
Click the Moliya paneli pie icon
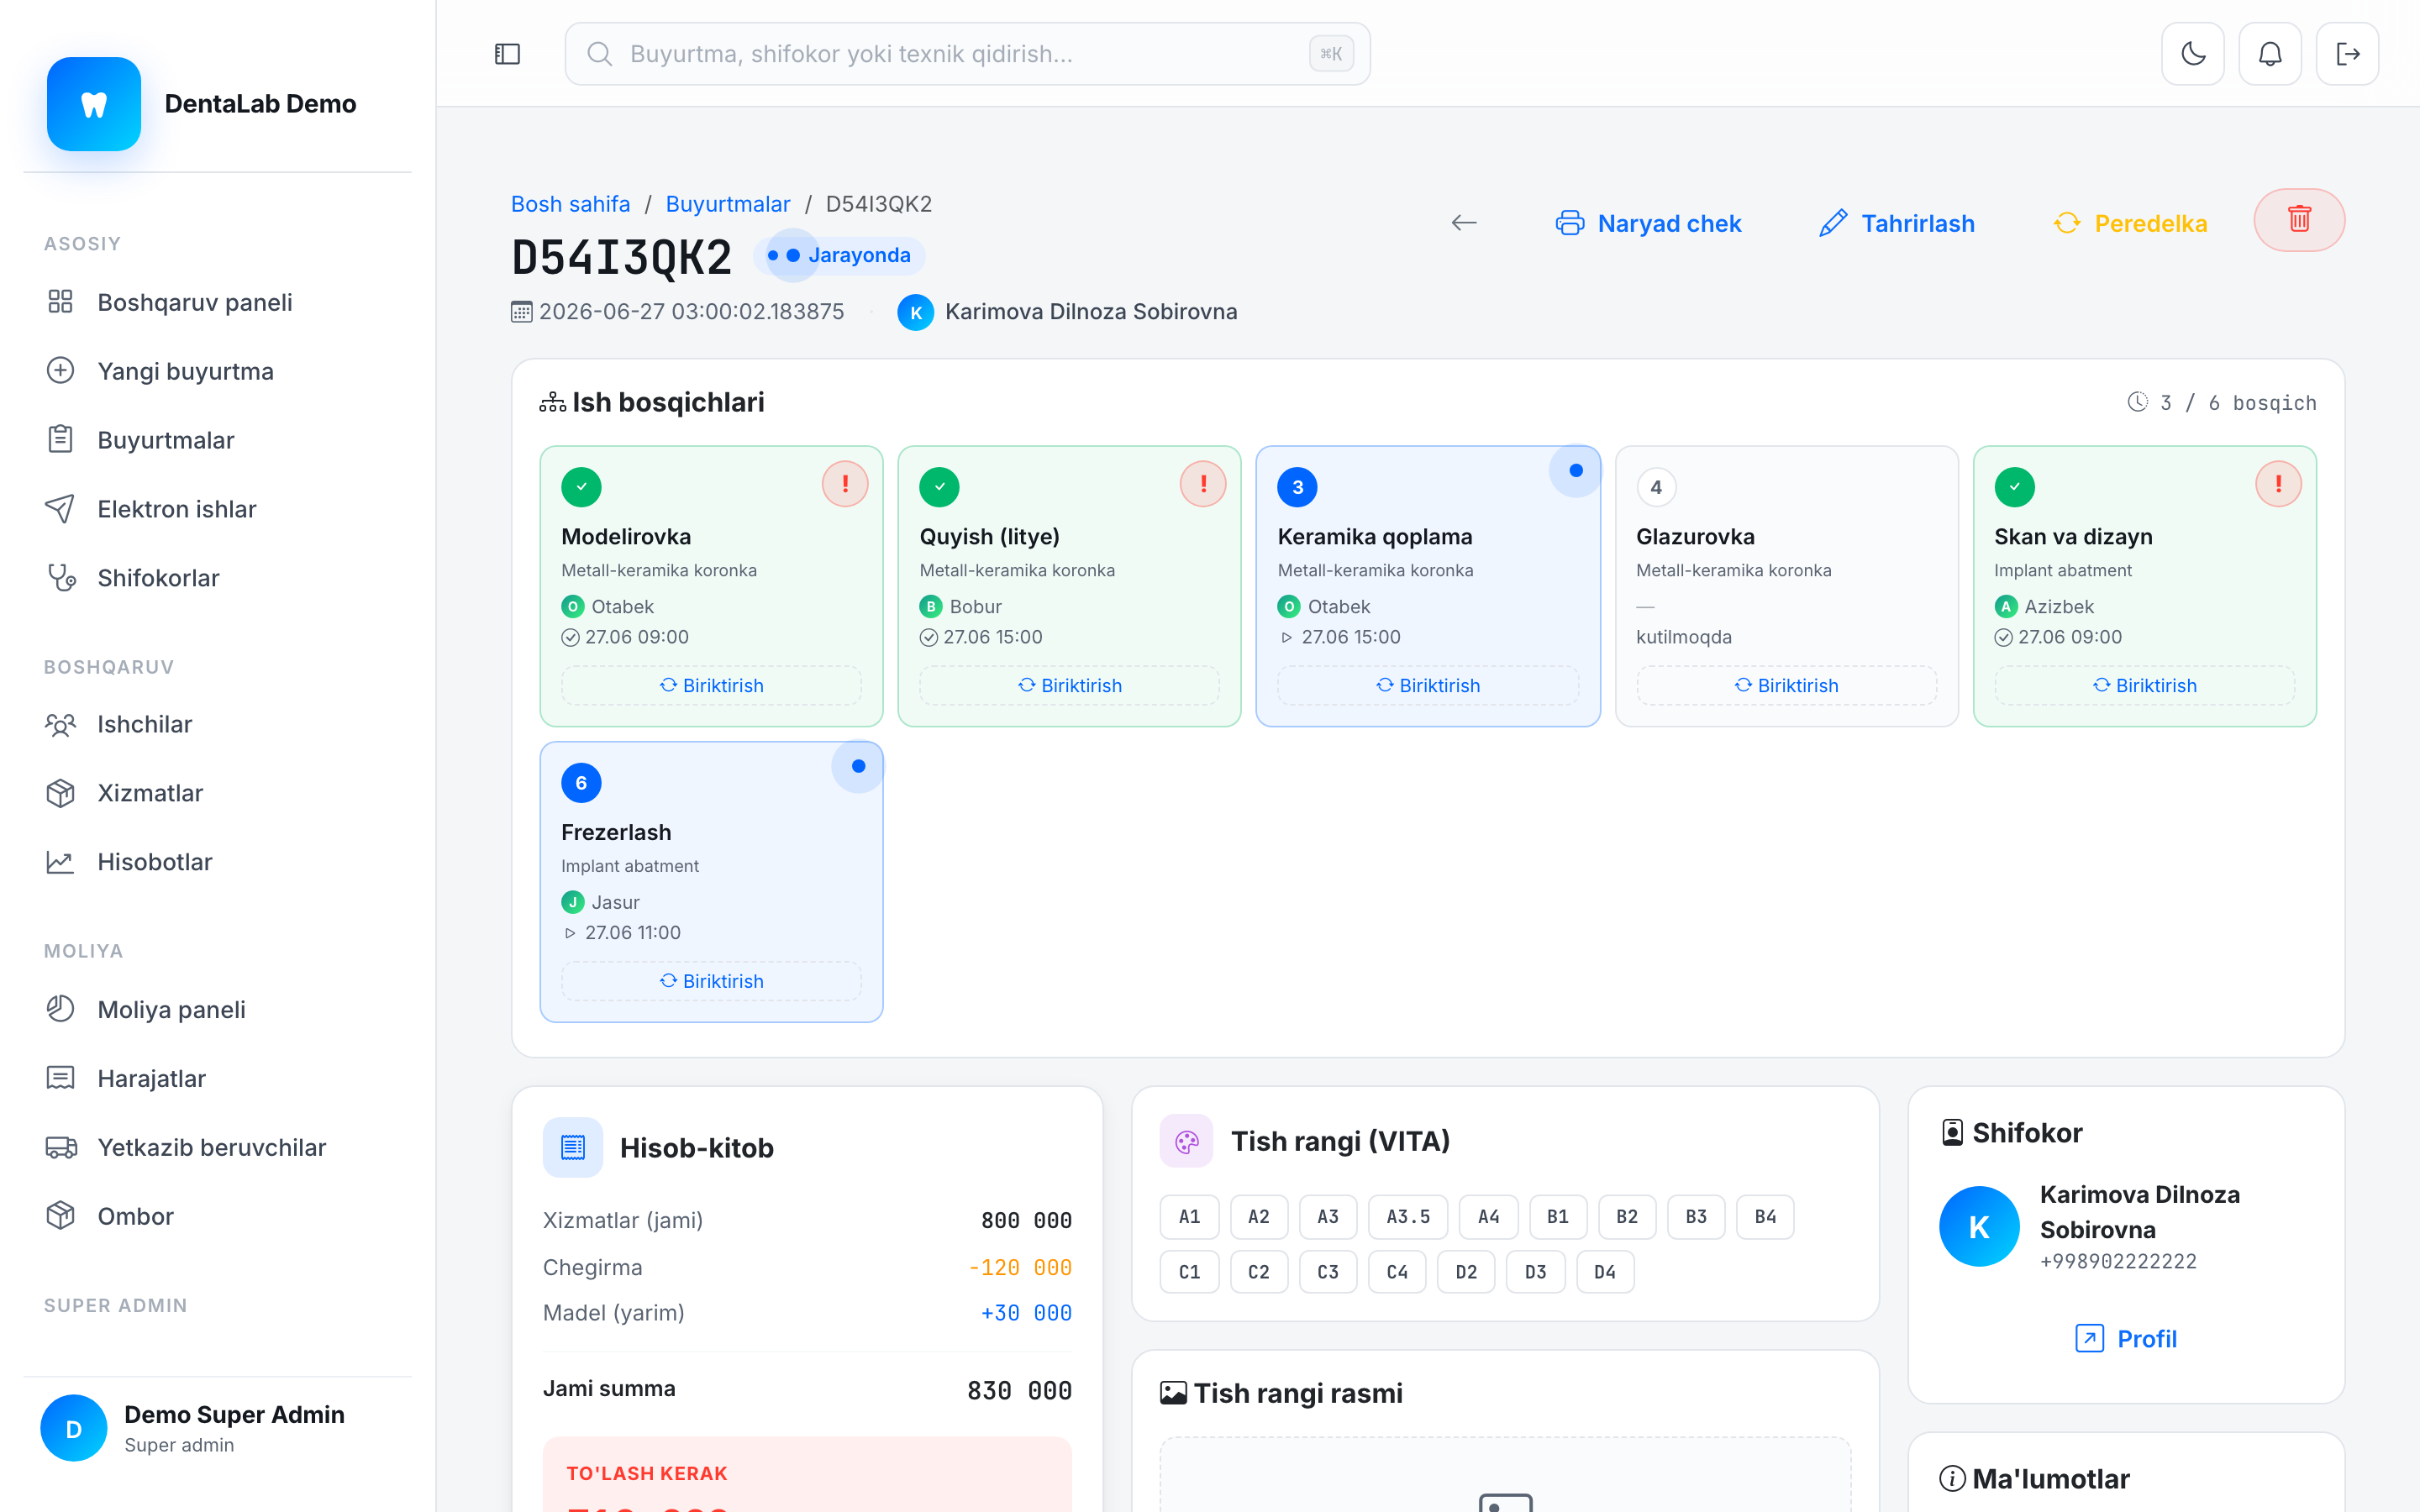click(x=60, y=1009)
